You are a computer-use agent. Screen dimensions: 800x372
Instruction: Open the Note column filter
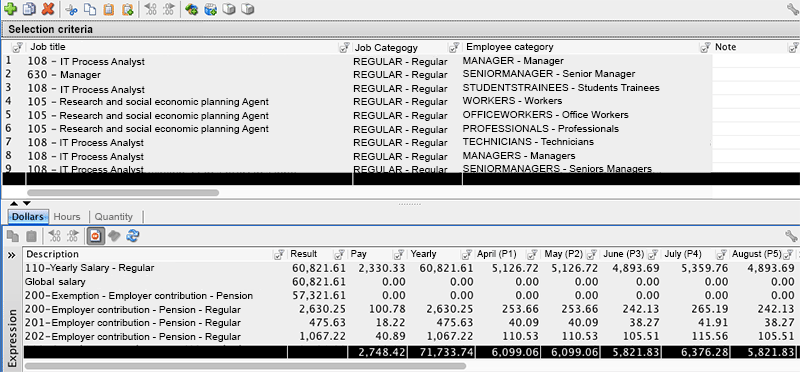point(793,47)
